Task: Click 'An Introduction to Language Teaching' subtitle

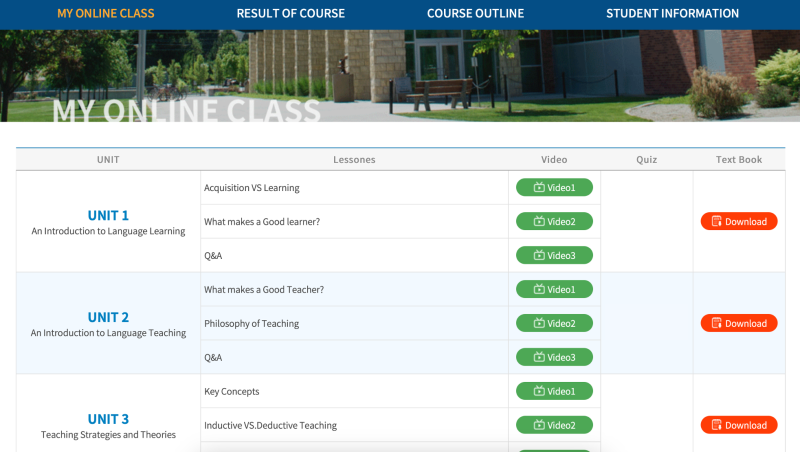Action: point(108,333)
